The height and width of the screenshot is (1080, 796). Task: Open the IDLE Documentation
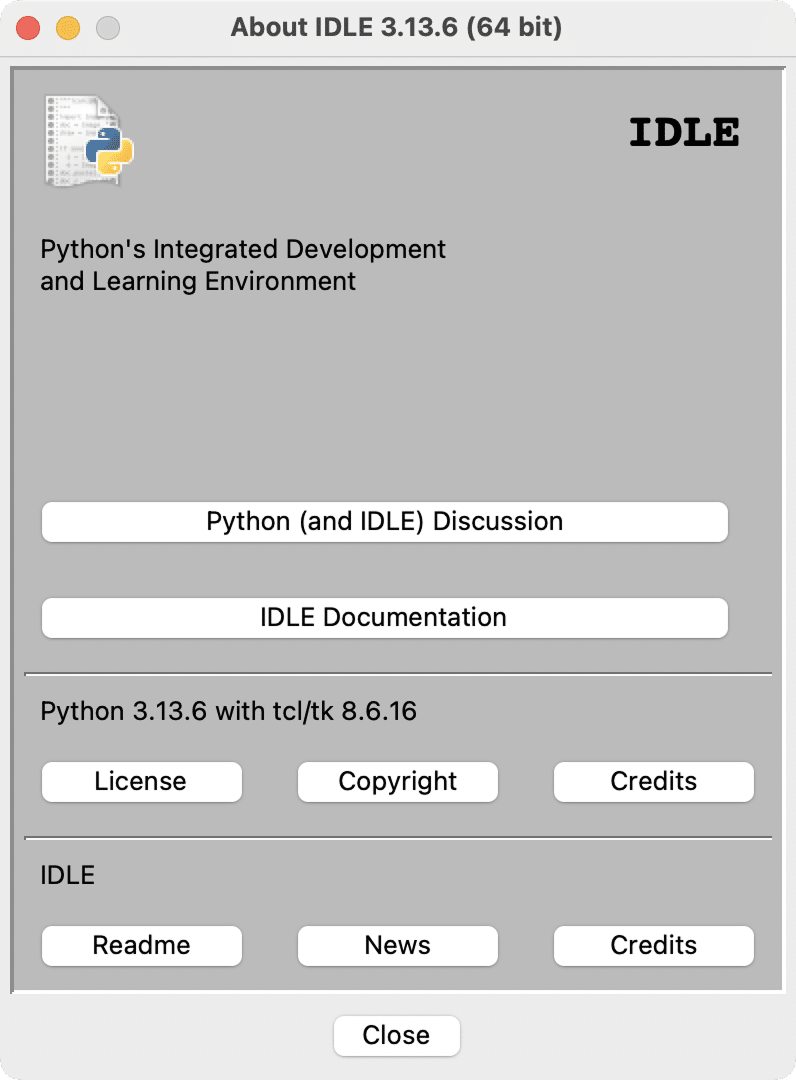pos(384,618)
